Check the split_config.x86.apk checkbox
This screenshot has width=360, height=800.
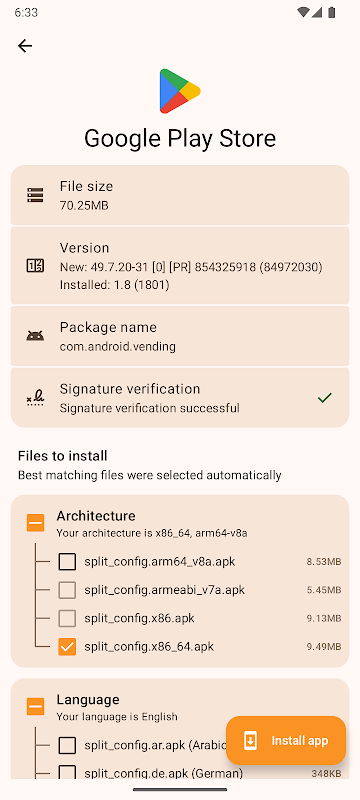67,618
